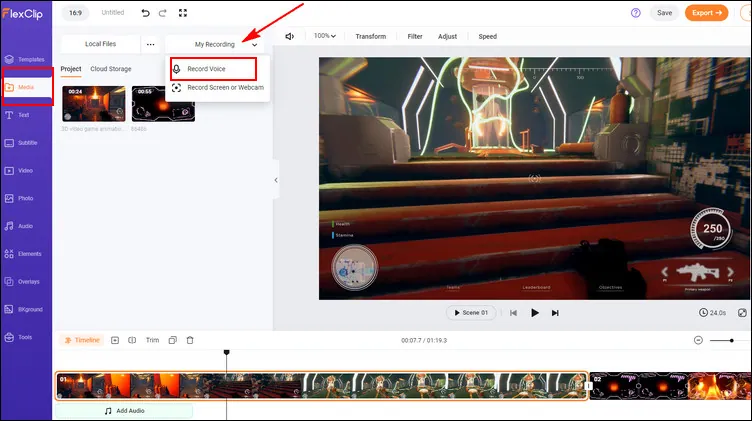Select Record Screen or Webcam

pyautogui.click(x=218, y=88)
